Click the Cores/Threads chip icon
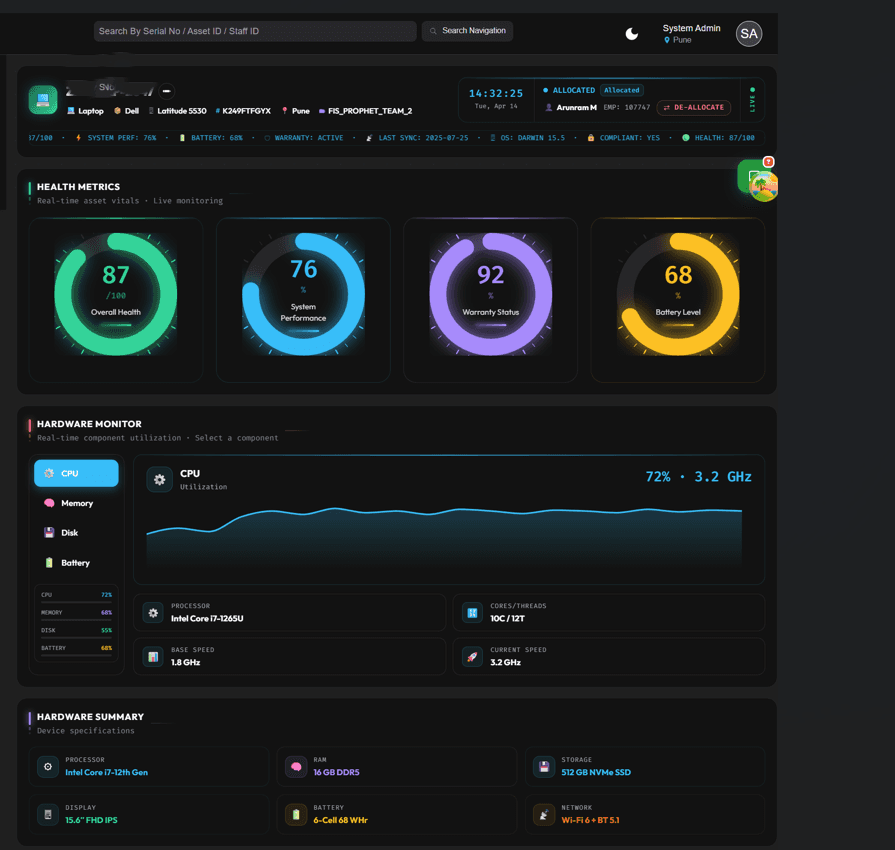Viewport: 895px width, 850px height. pos(472,613)
